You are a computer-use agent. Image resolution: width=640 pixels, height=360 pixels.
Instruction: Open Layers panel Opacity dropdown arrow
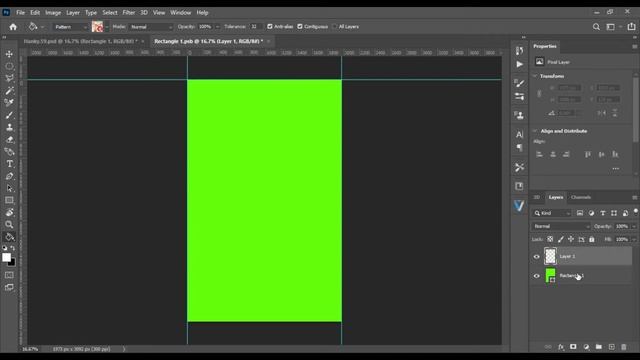tap(634, 226)
